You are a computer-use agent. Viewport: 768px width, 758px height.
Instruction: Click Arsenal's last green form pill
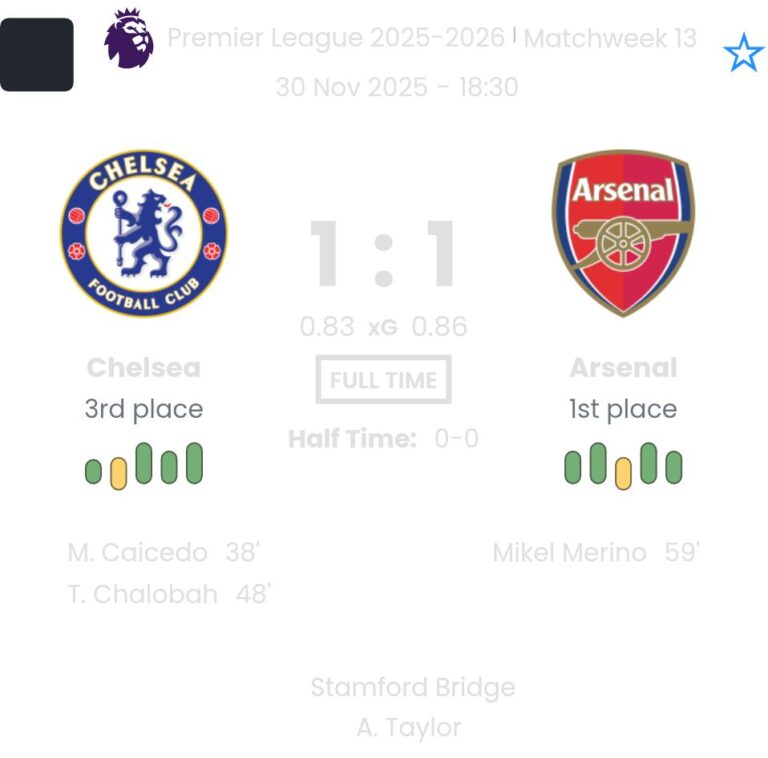674,467
